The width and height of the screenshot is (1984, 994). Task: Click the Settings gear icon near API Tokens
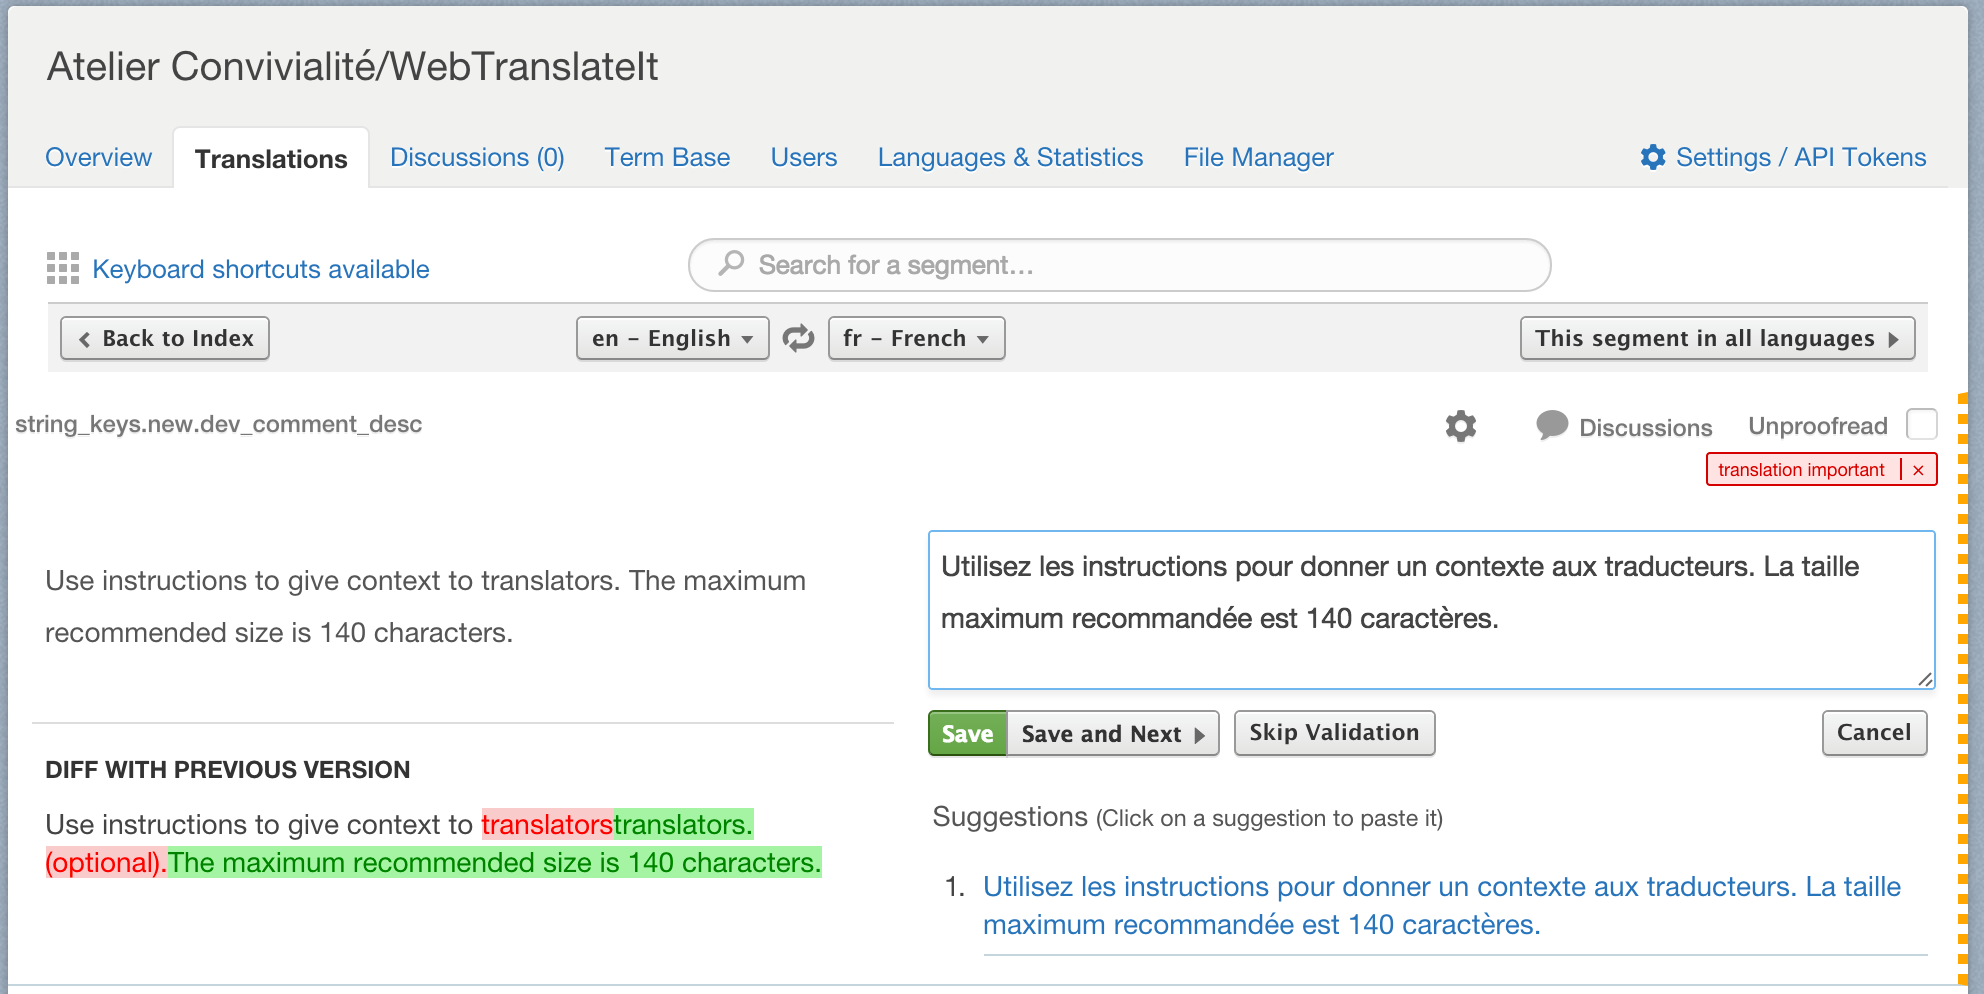1653,157
